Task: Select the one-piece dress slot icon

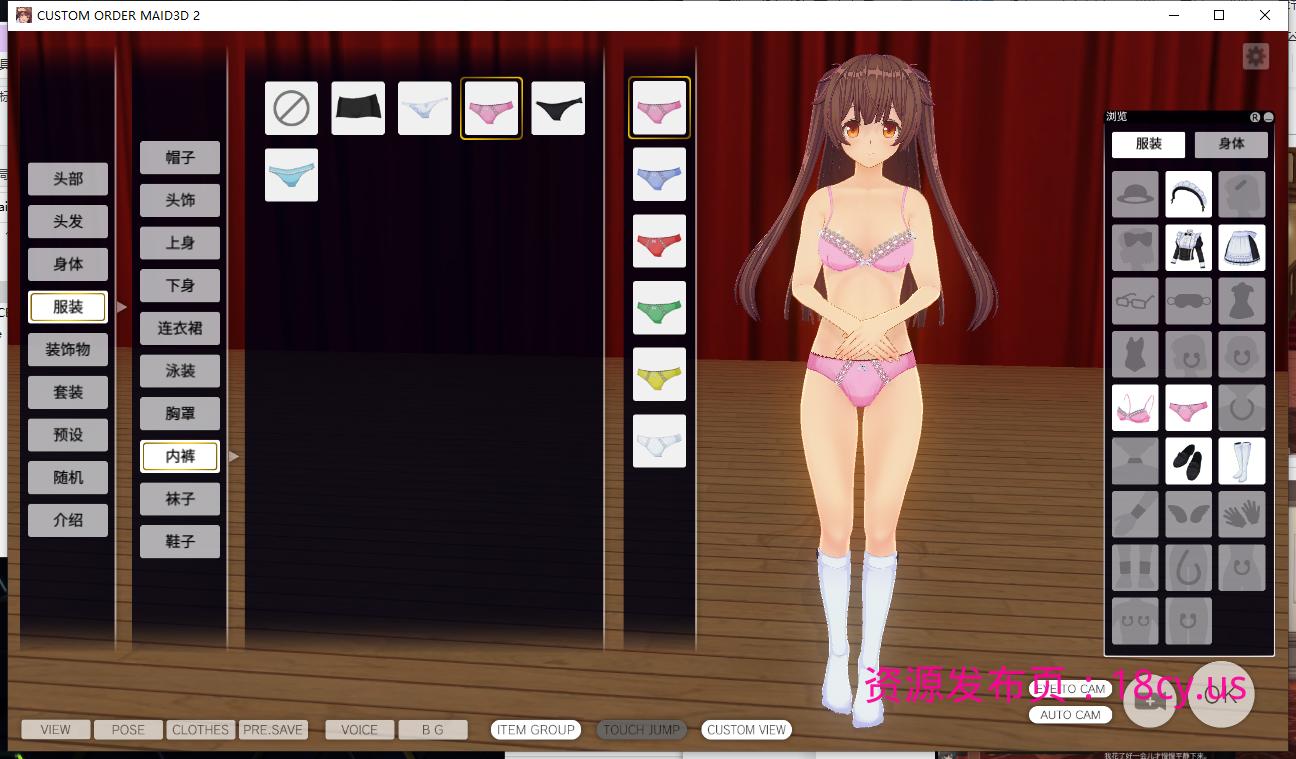Action: click(1241, 301)
